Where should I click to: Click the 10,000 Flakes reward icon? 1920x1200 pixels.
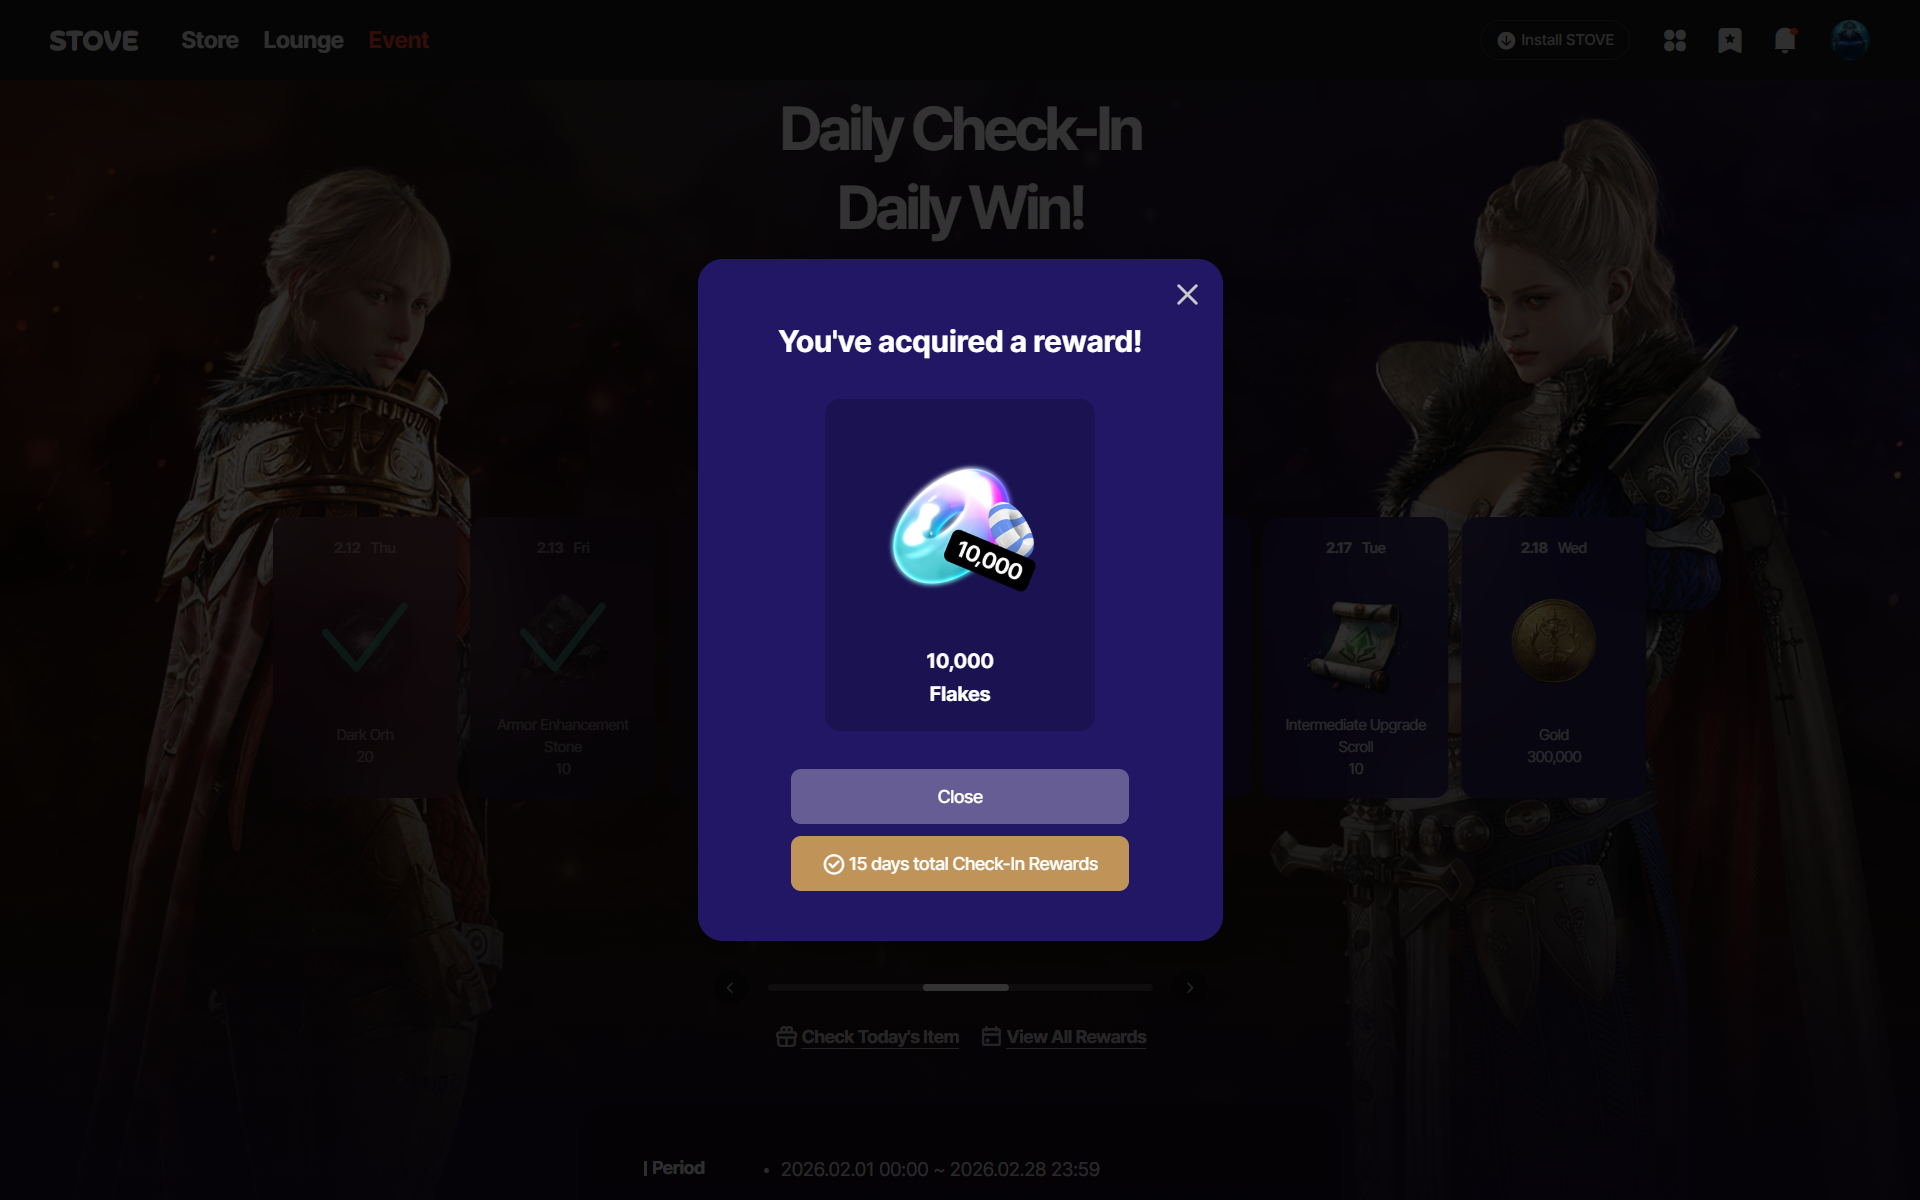pos(962,528)
